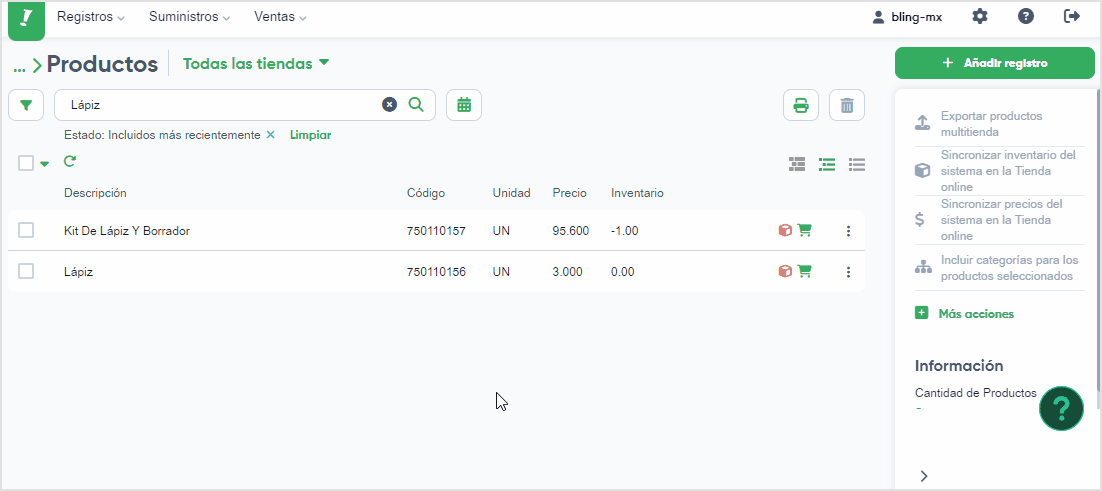Check the Lápiz product checkbox
The height and width of the screenshot is (491, 1102).
pyautogui.click(x=26, y=271)
